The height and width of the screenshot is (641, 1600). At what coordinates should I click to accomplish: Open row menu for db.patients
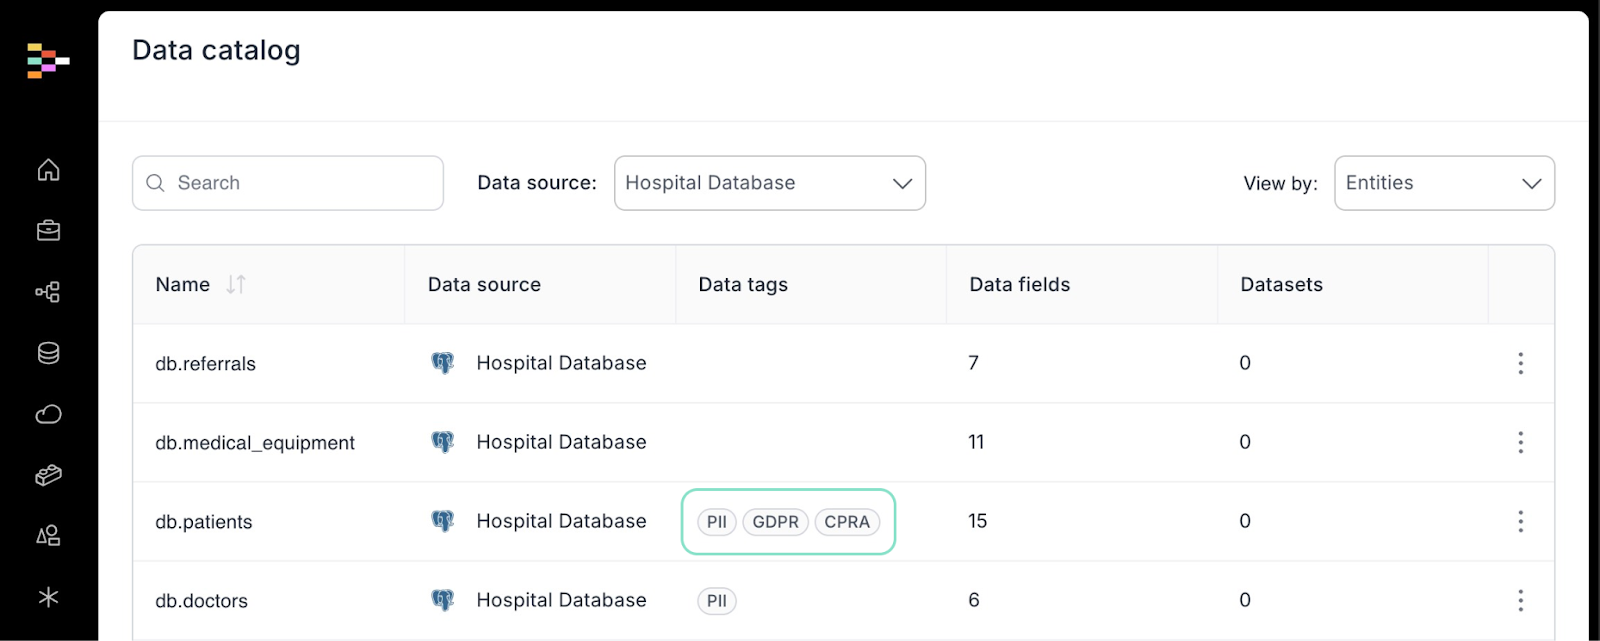click(1520, 521)
